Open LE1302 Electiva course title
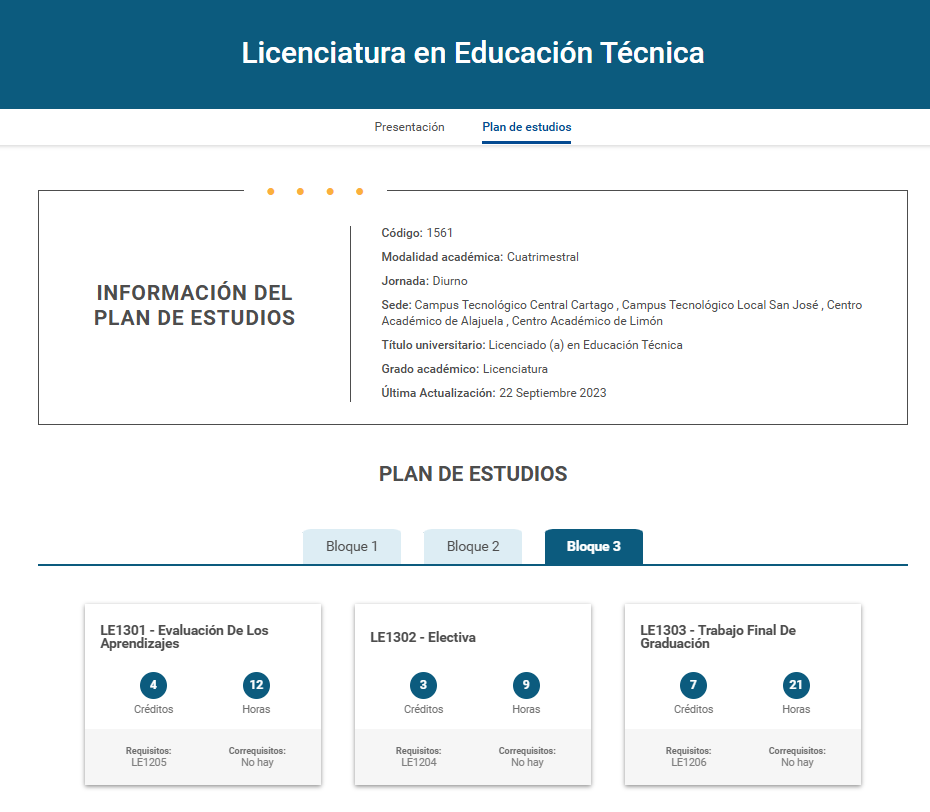 pos(423,637)
